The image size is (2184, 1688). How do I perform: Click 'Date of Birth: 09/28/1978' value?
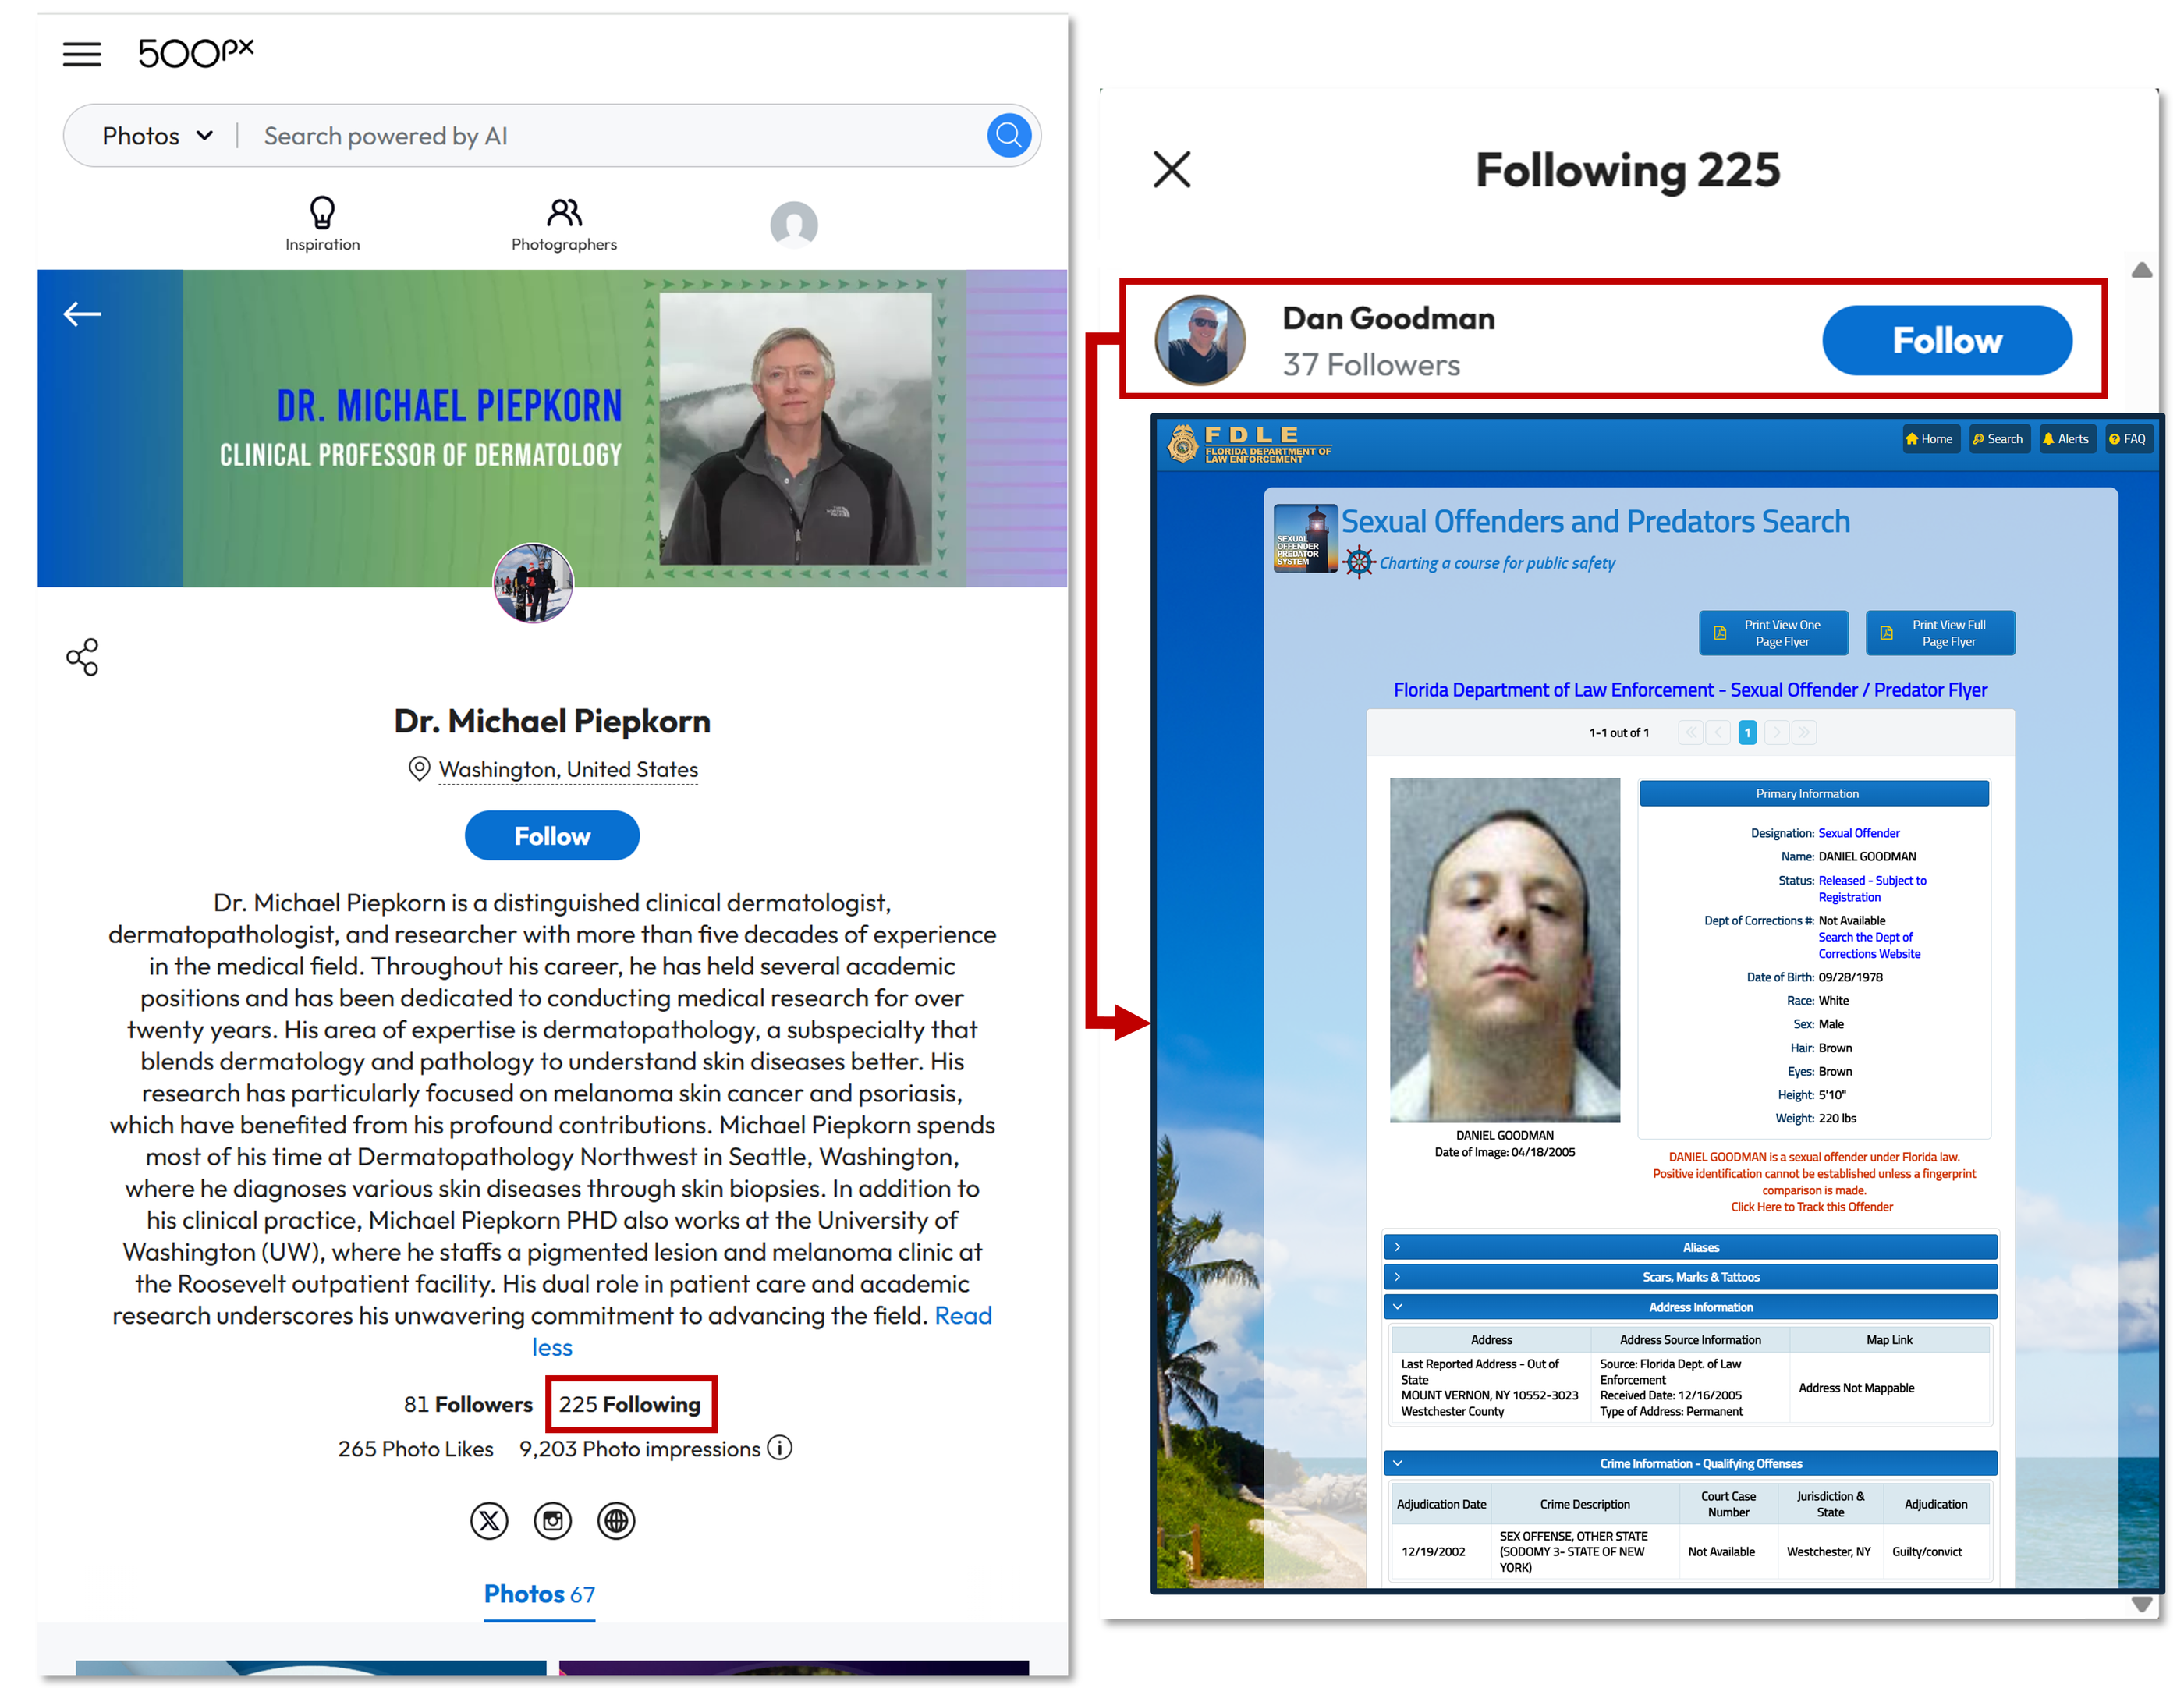tap(1850, 977)
